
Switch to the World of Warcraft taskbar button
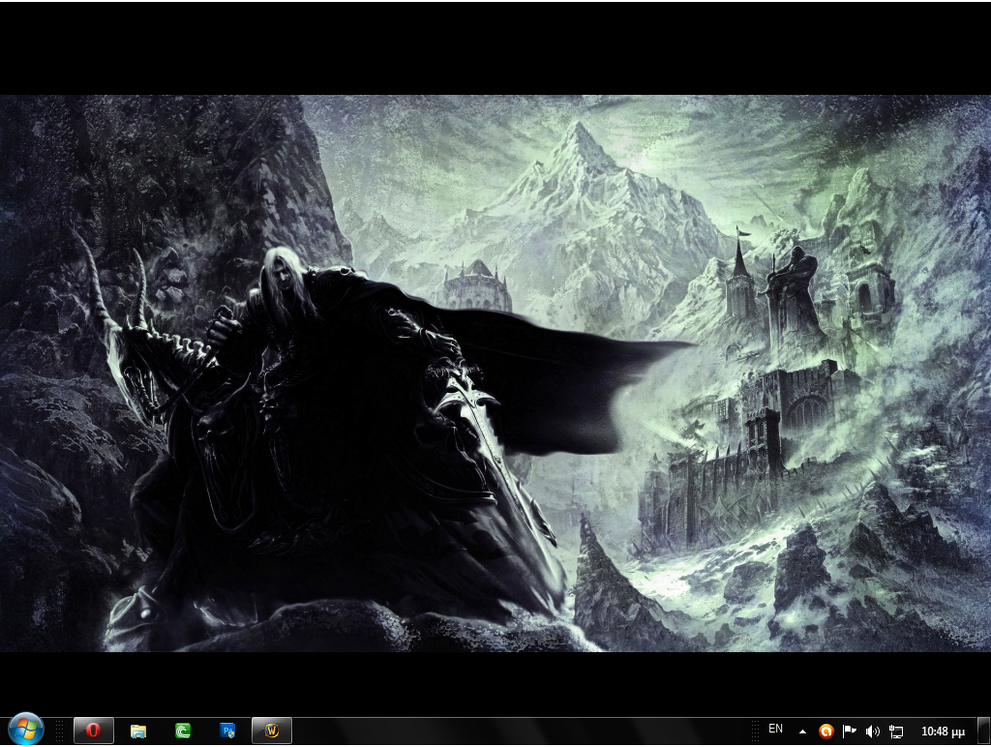272,731
